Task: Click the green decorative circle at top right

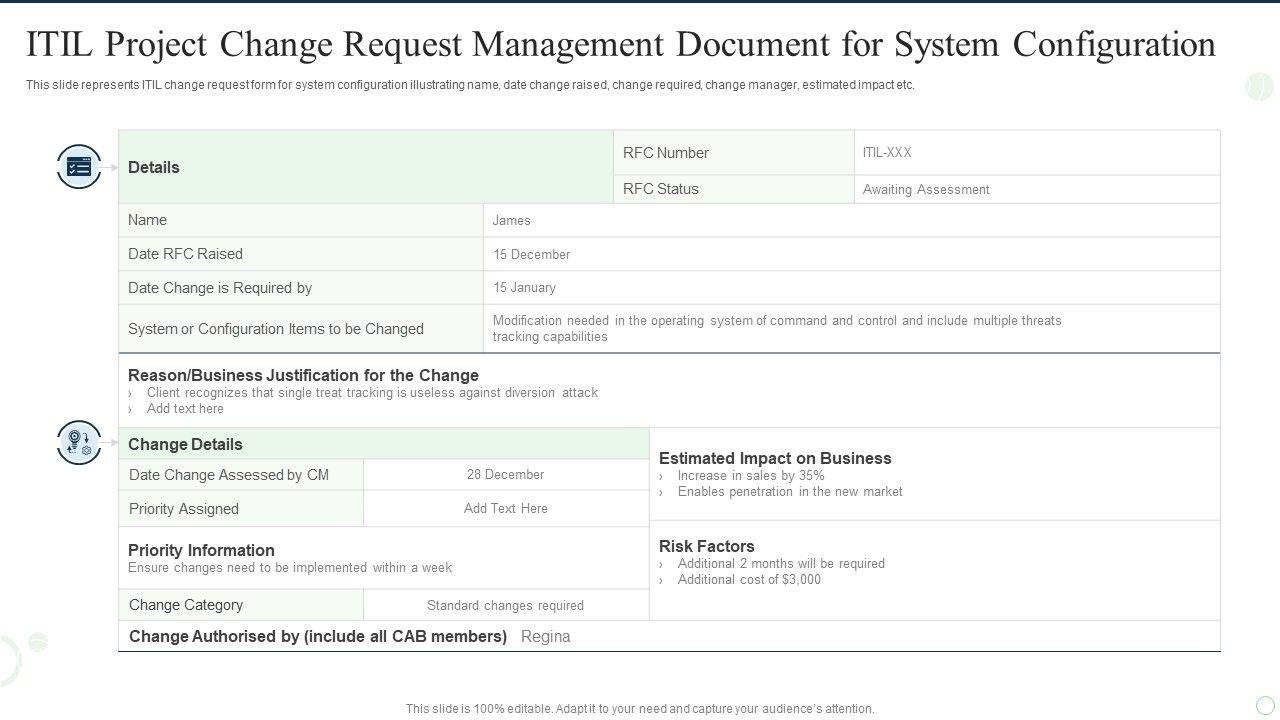Action: click(x=1258, y=87)
